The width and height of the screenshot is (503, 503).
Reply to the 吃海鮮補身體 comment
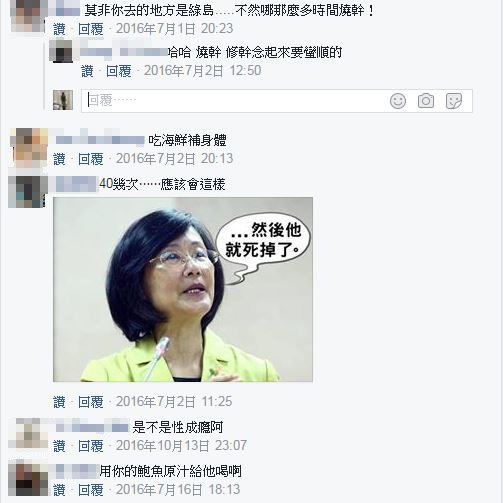91,159
